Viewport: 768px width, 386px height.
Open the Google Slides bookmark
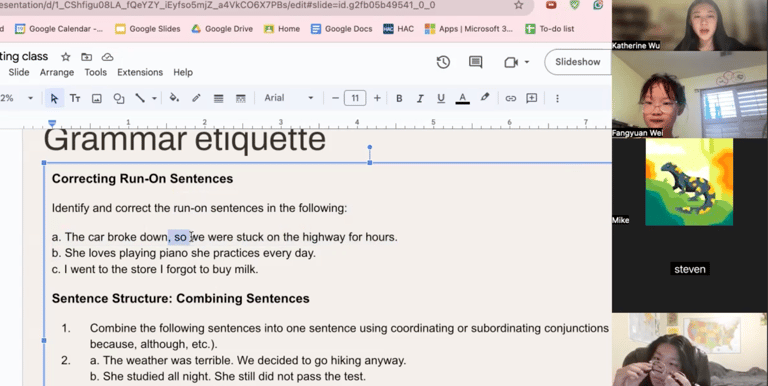(x=148, y=29)
